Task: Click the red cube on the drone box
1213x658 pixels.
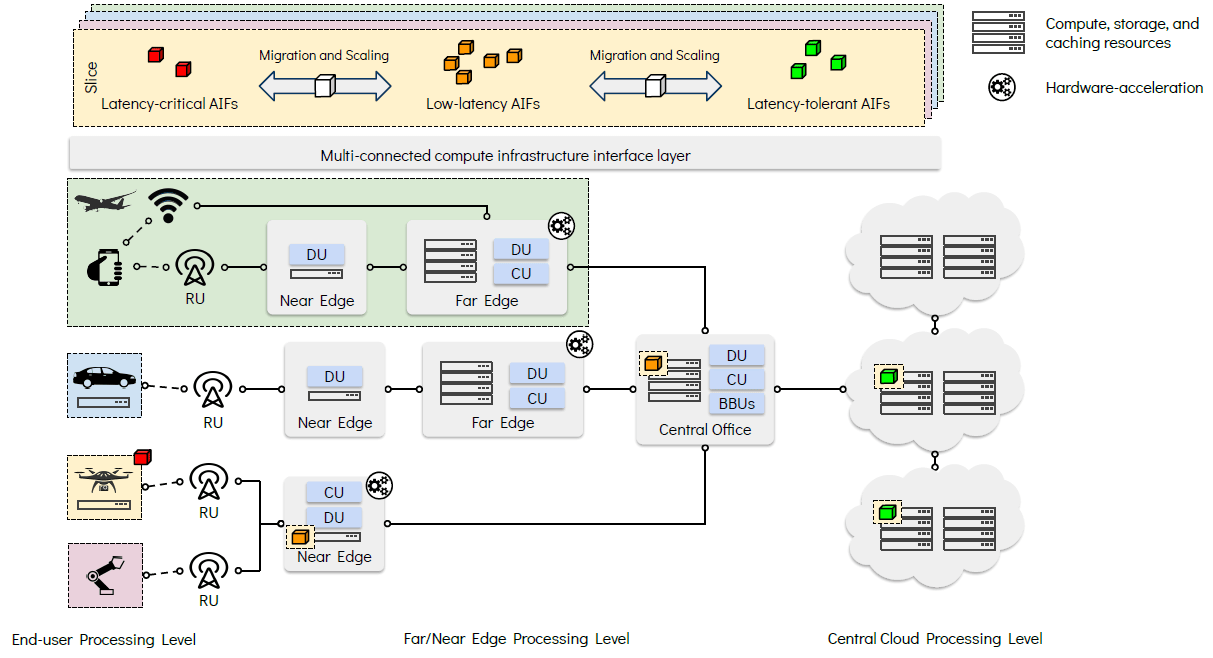Action: click(x=141, y=459)
